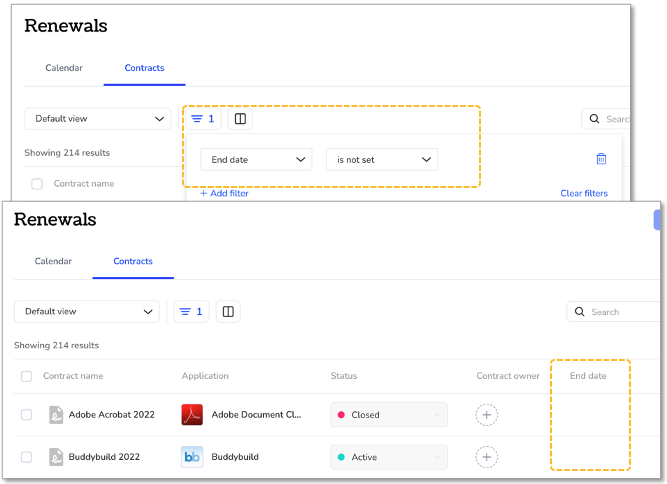
Task: Select Contracts tab in upper panel
Action: click(x=144, y=68)
